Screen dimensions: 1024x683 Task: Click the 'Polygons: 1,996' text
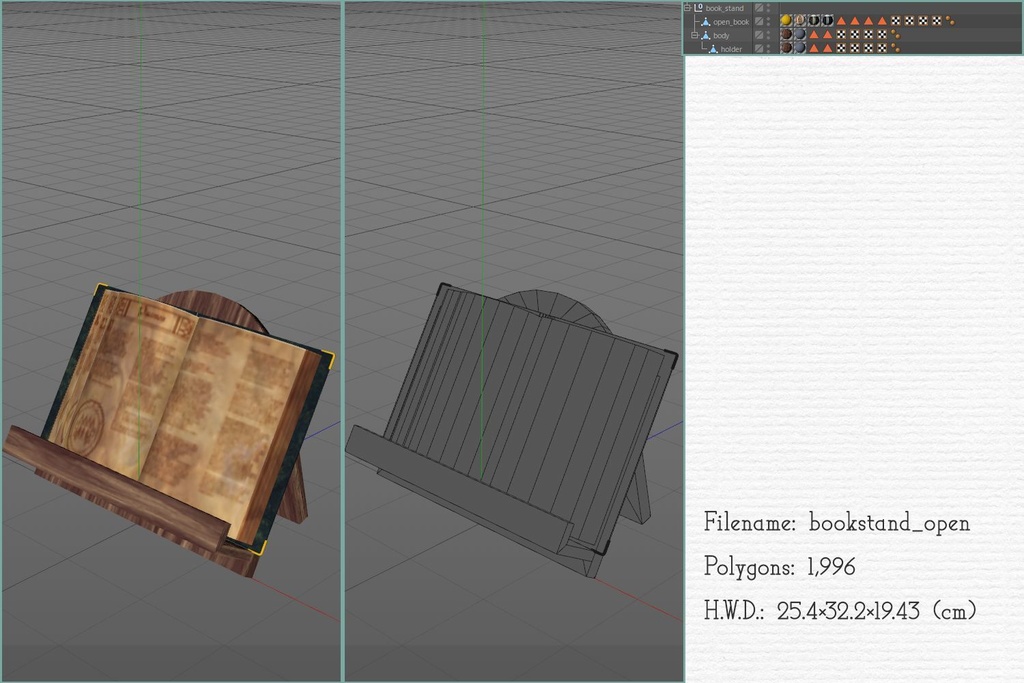pyautogui.click(x=779, y=567)
